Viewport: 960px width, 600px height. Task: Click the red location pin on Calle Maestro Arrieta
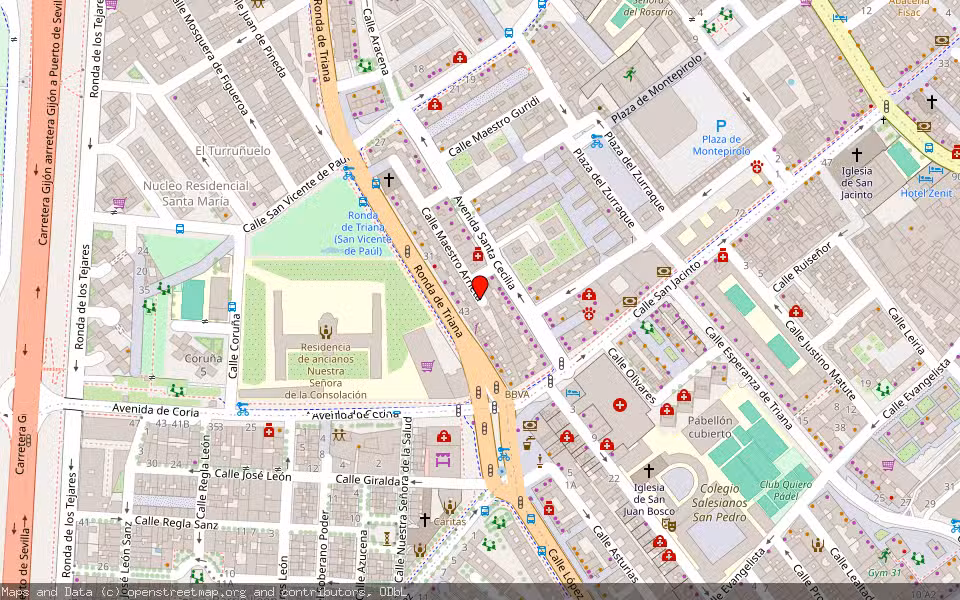pyautogui.click(x=480, y=288)
